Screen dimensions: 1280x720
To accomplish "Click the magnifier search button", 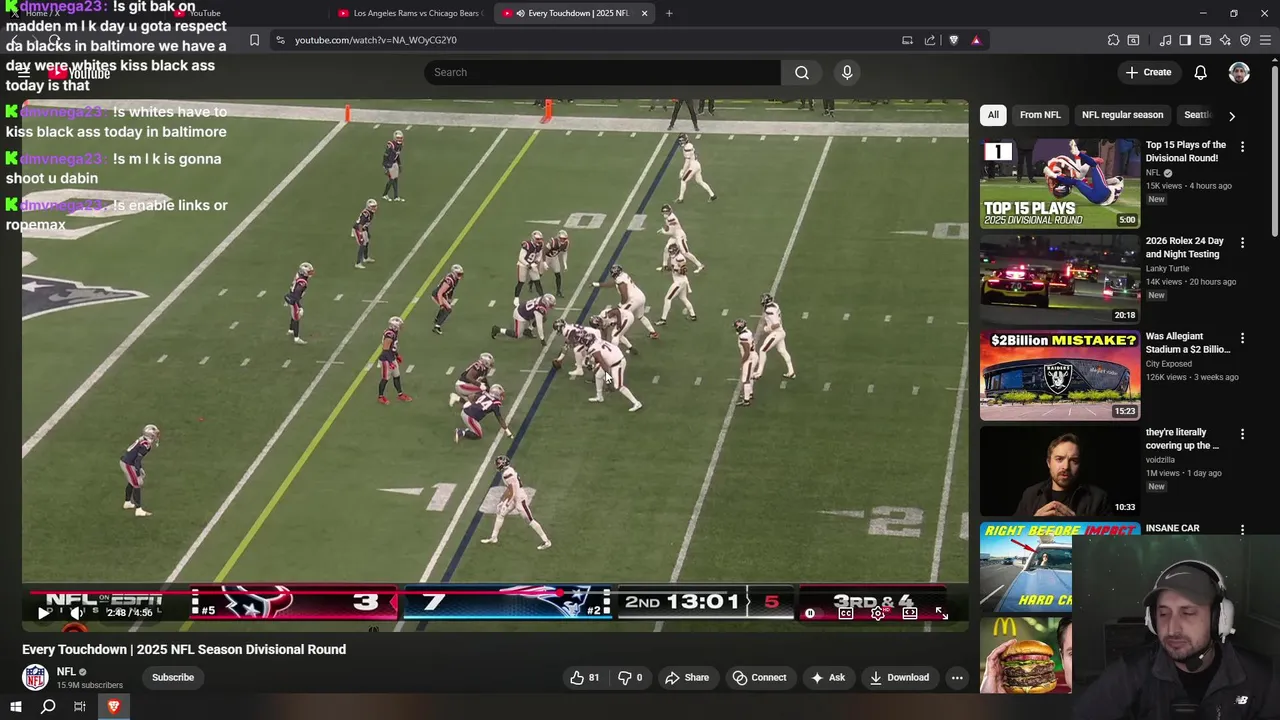I will tap(802, 72).
